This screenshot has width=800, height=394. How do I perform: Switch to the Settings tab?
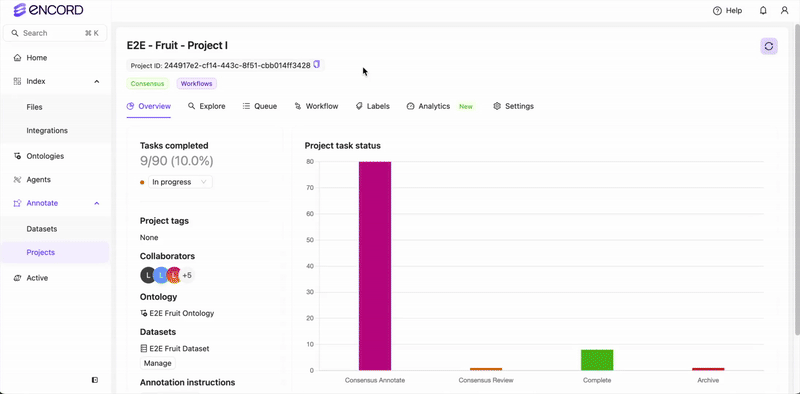[513, 106]
